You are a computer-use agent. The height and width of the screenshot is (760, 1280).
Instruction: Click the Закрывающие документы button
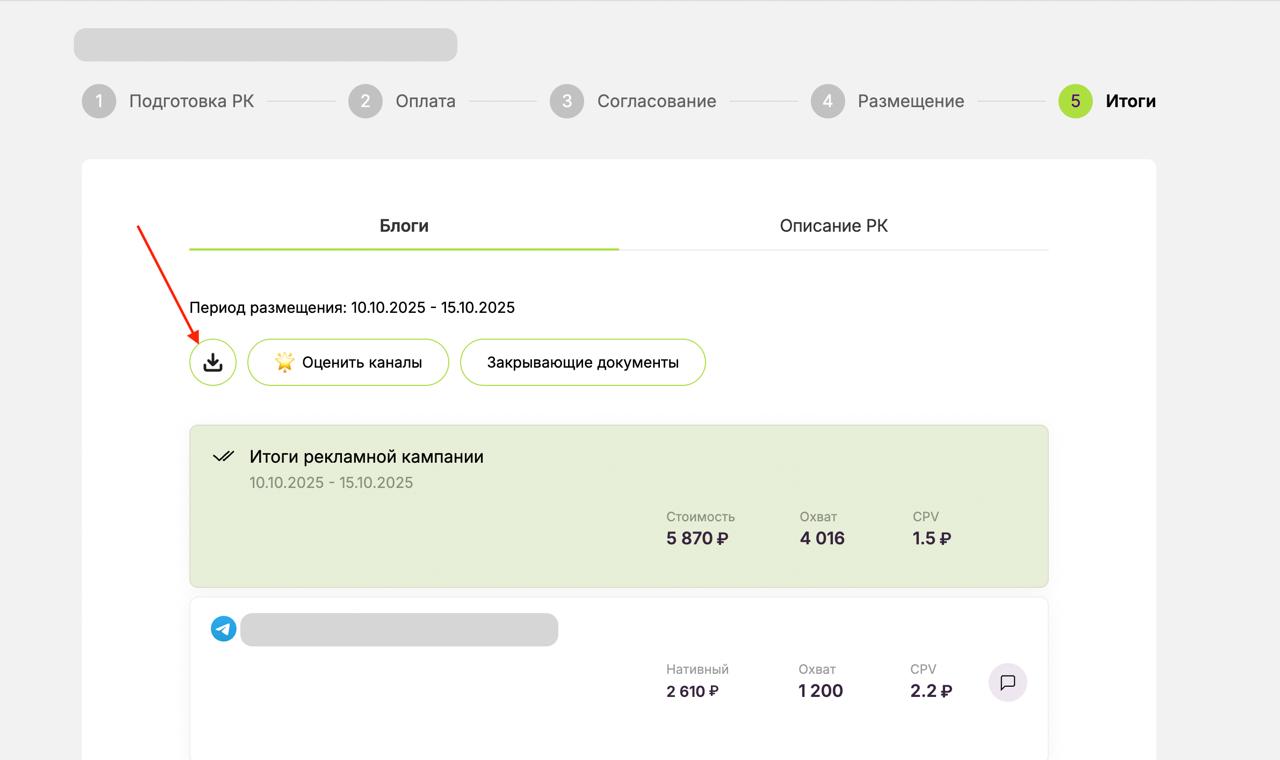tap(583, 362)
